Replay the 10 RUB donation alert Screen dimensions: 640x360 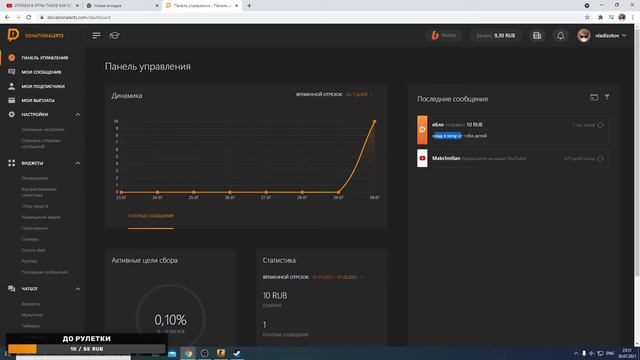coord(600,125)
